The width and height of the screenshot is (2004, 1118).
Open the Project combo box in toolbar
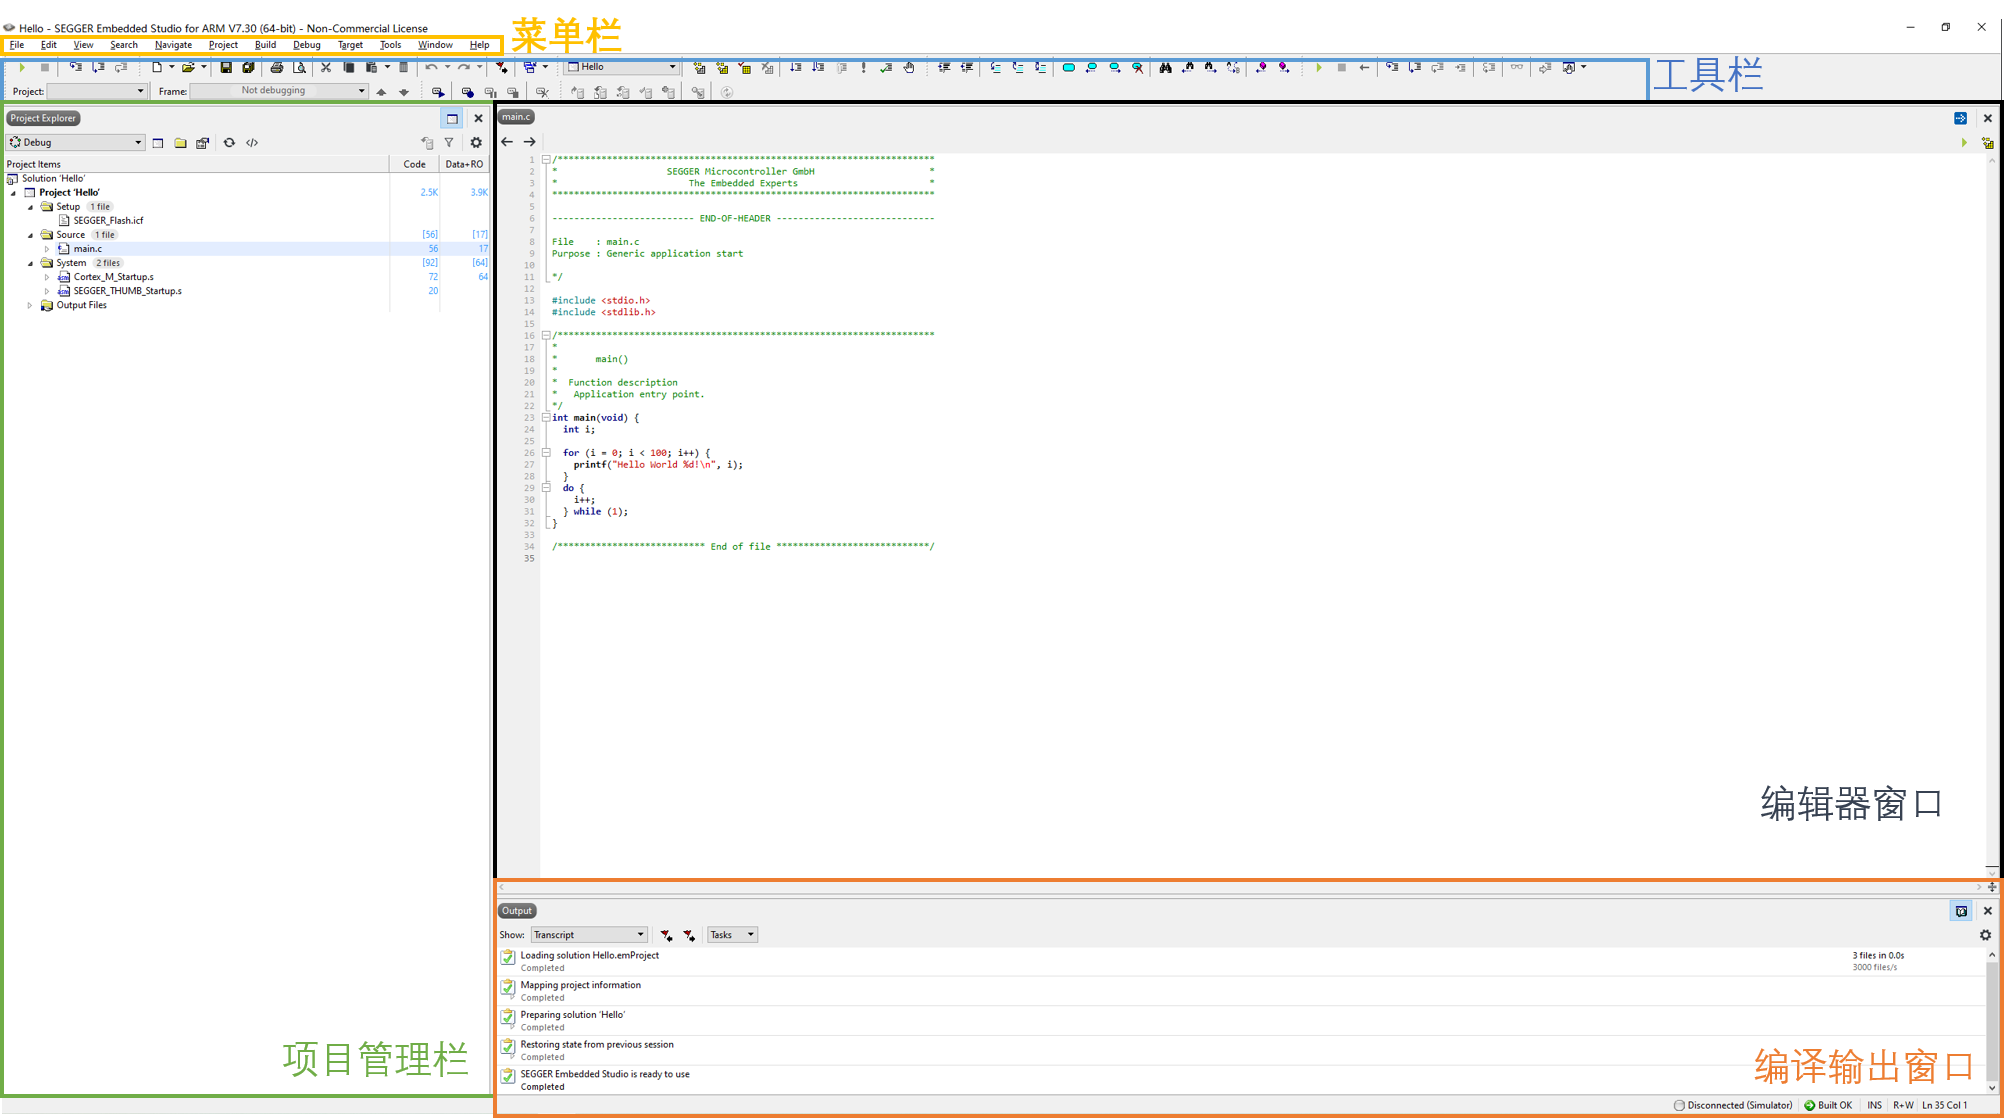[97, 91]
